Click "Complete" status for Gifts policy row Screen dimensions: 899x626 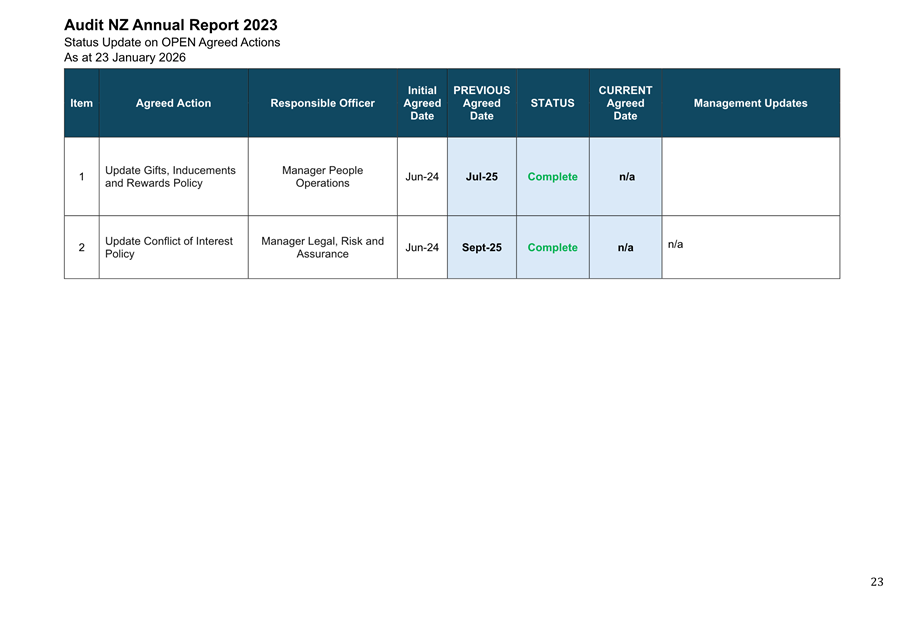pyautogui.click(x=552, y=177)
